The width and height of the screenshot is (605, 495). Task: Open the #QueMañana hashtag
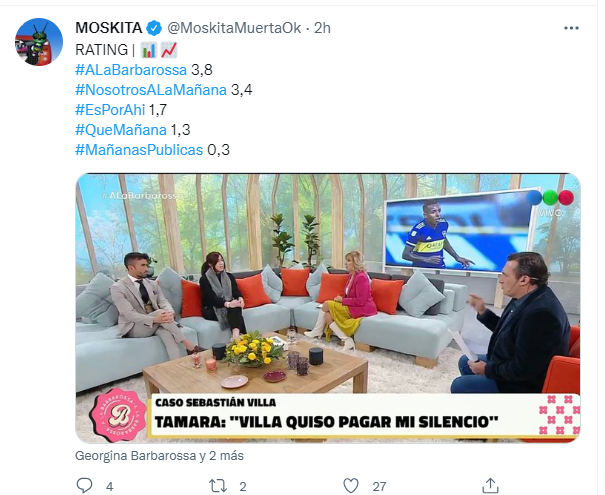click(121, 130)
